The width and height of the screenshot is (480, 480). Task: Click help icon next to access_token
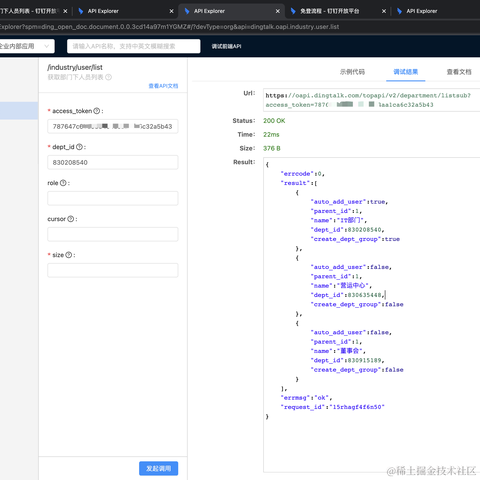[x=97, y=111]
